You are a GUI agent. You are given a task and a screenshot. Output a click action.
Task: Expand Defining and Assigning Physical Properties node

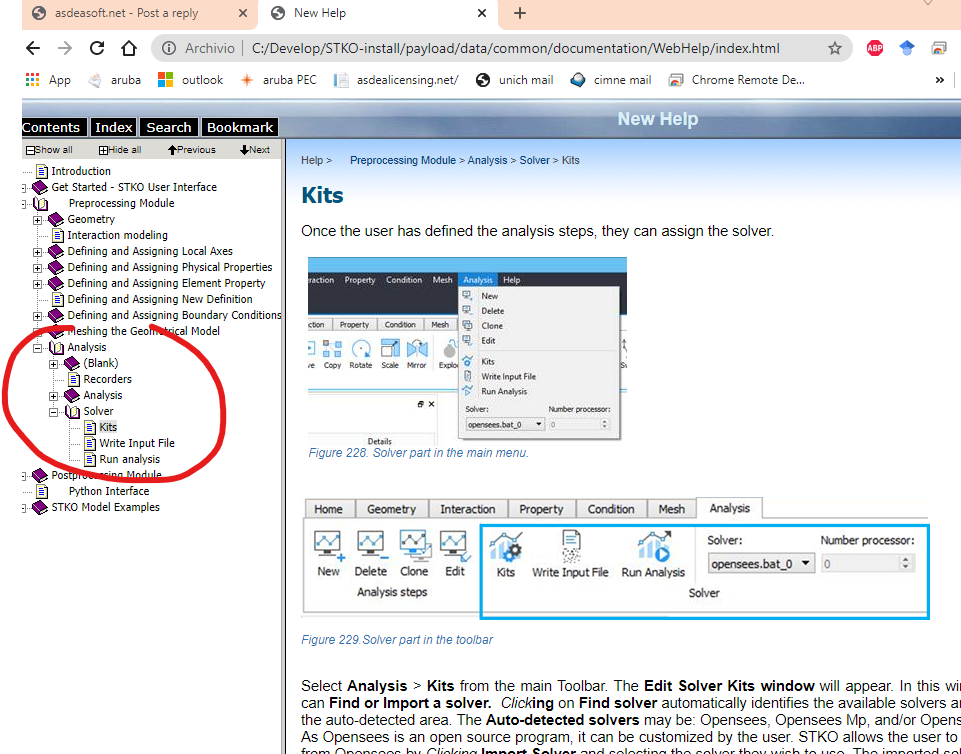click(38, 268)
